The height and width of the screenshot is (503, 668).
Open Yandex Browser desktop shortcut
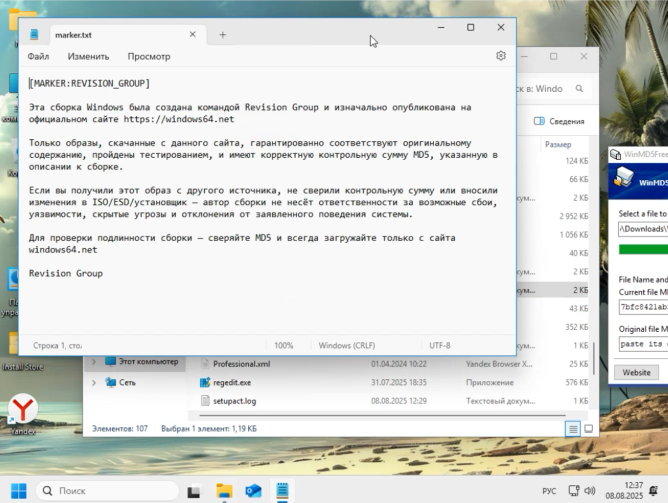pos(22,410)
